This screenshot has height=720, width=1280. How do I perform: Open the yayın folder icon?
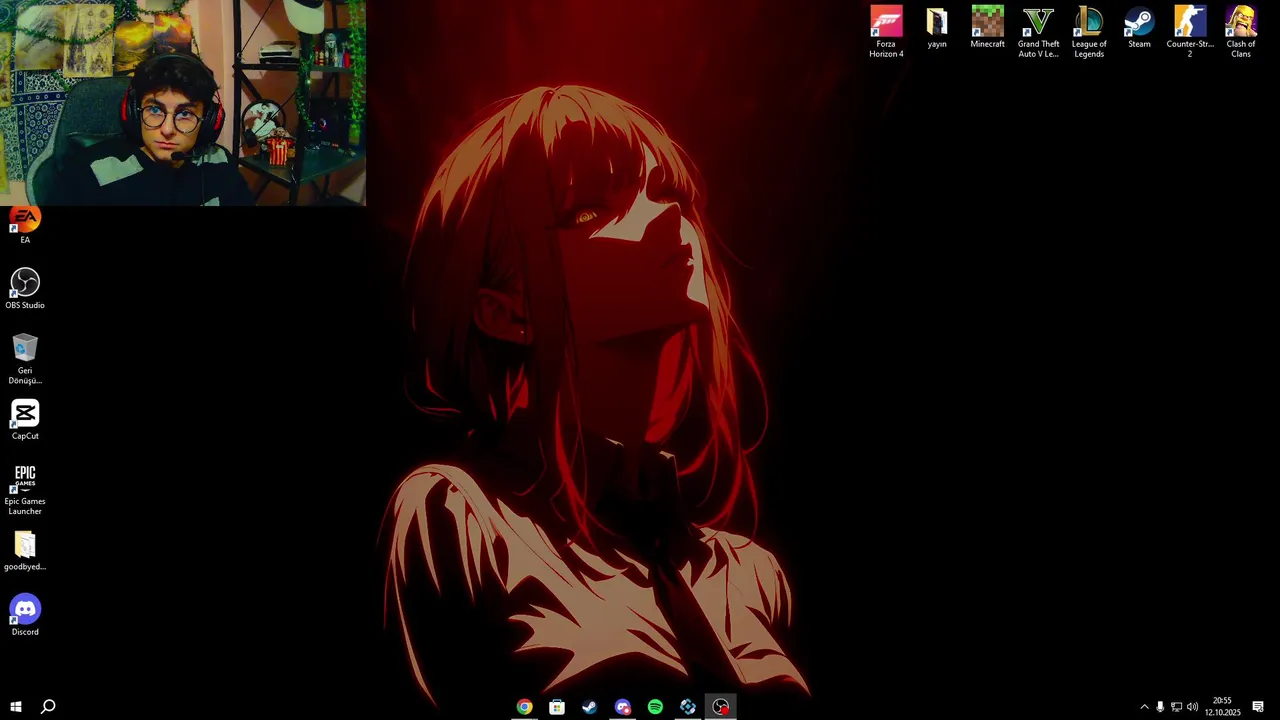click(x=937, y=28)
